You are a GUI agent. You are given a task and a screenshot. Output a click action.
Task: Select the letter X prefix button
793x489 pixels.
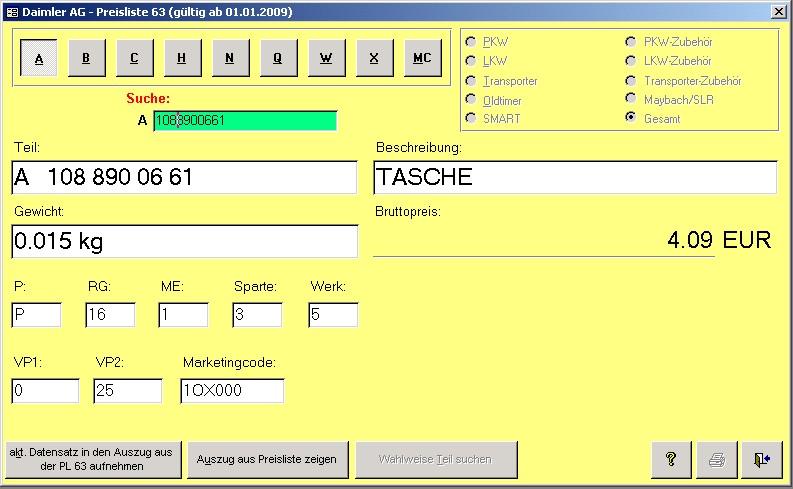374,58
